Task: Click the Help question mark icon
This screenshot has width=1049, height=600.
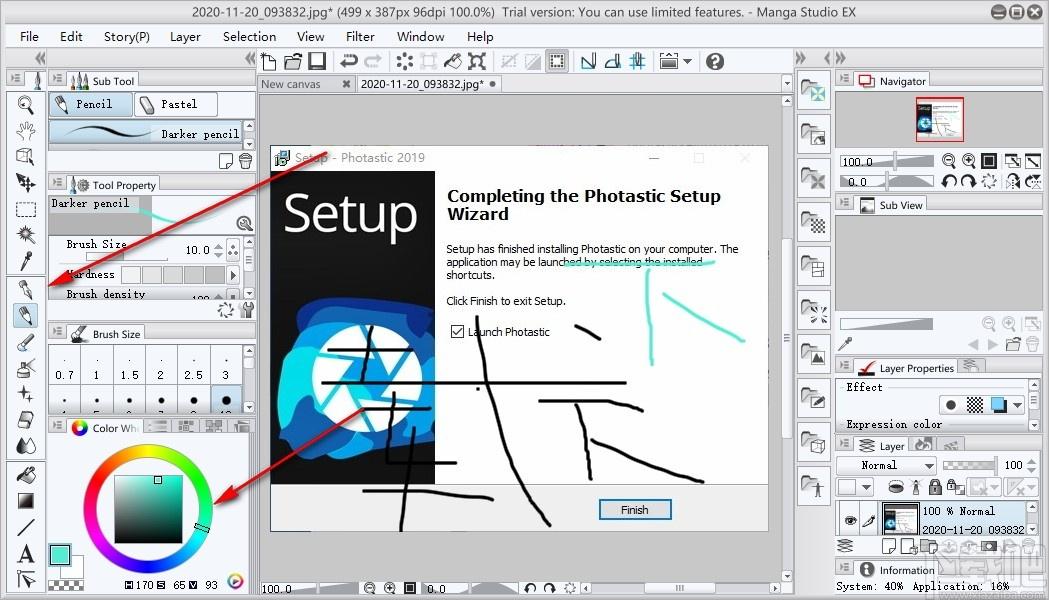Action: 714,62
